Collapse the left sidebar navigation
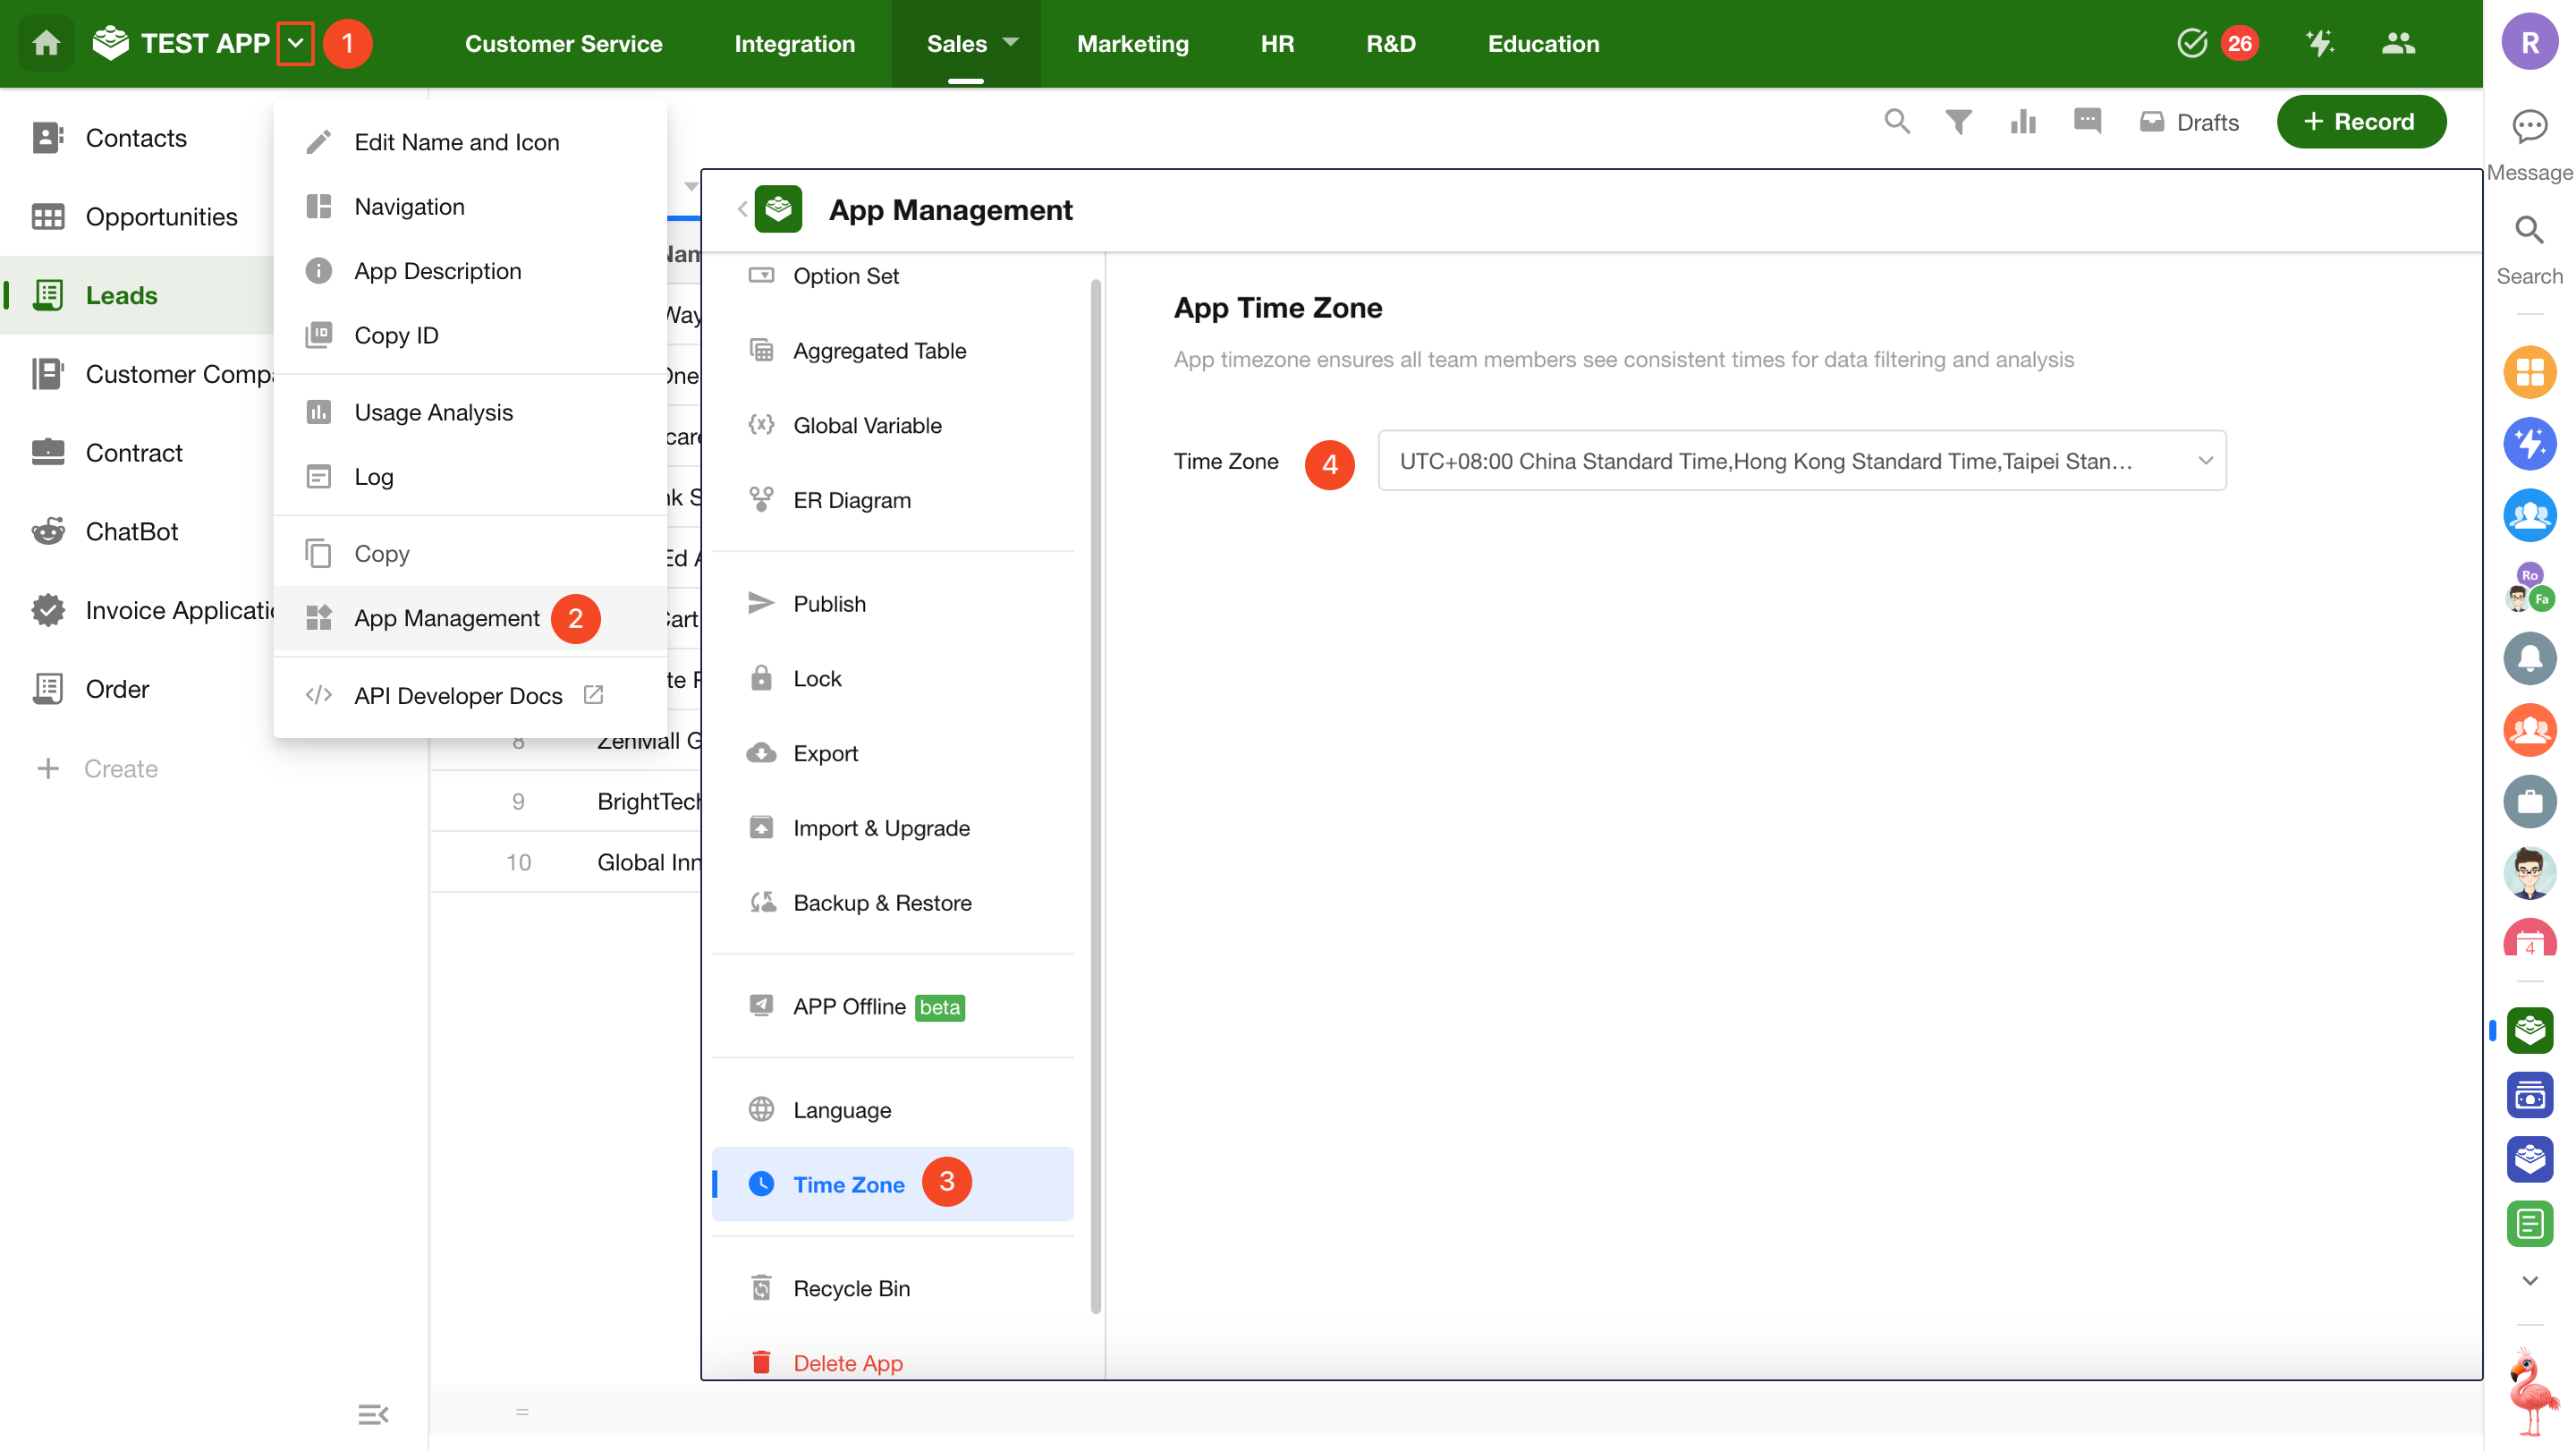 pos(373,1414)
